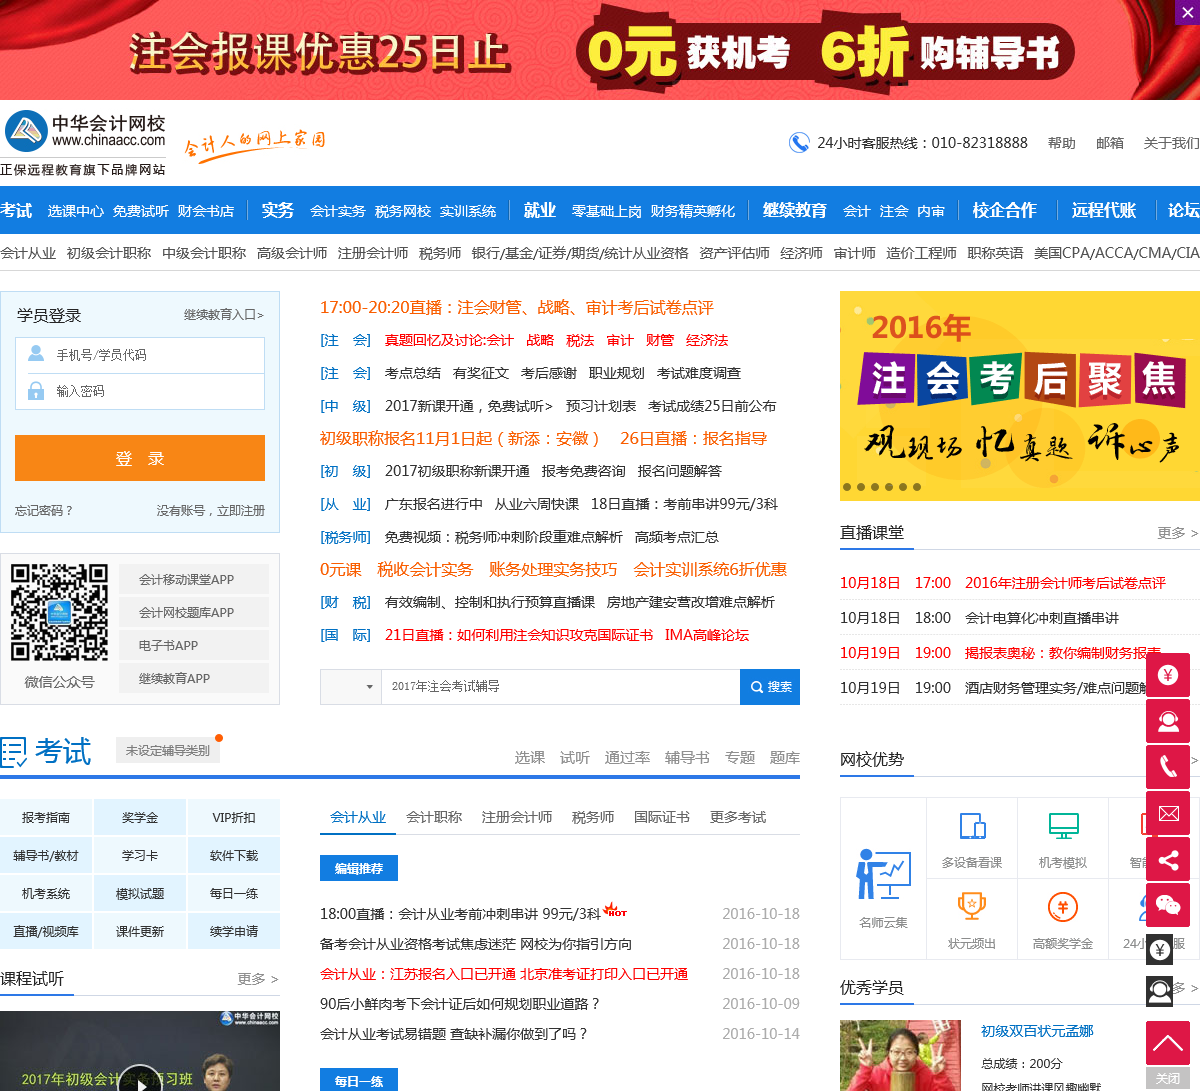Click the 输入密码 password field
Image resolution: width=1200 pixels, height=1091 pixels.
click(140, 391)
